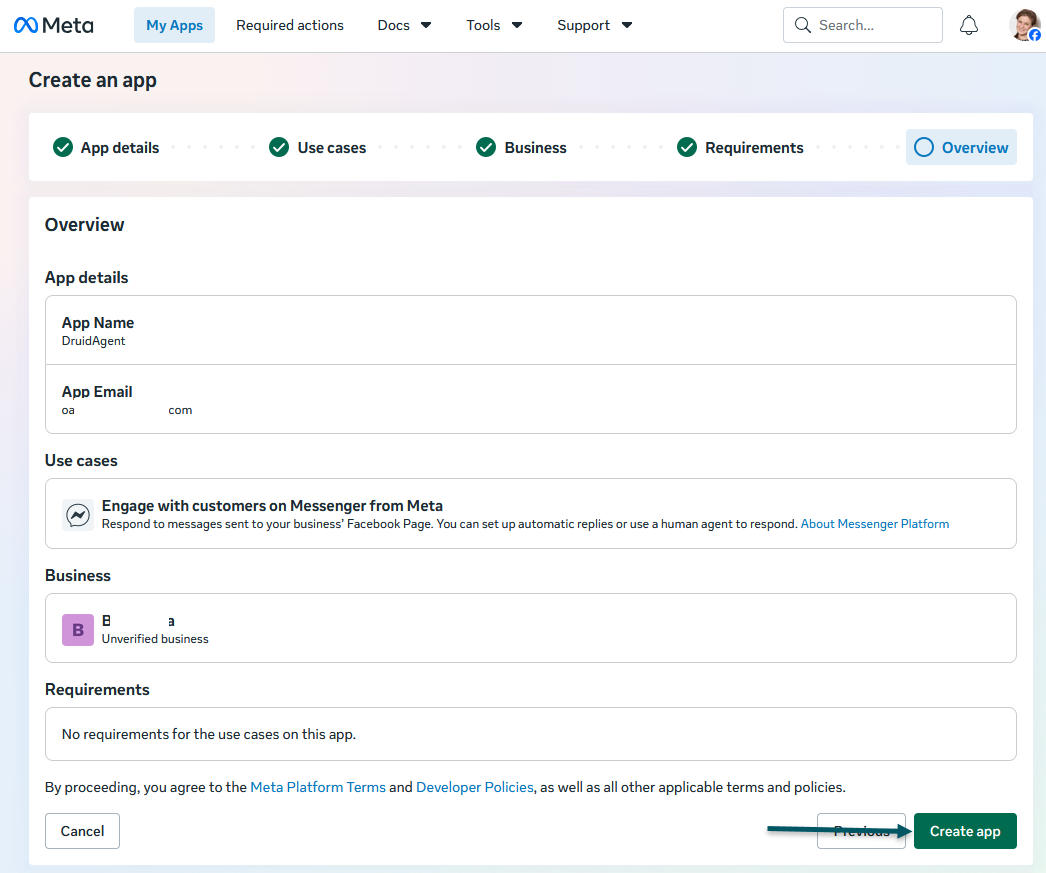
Task: Go to Use cases step
Action: click(332, 147)
